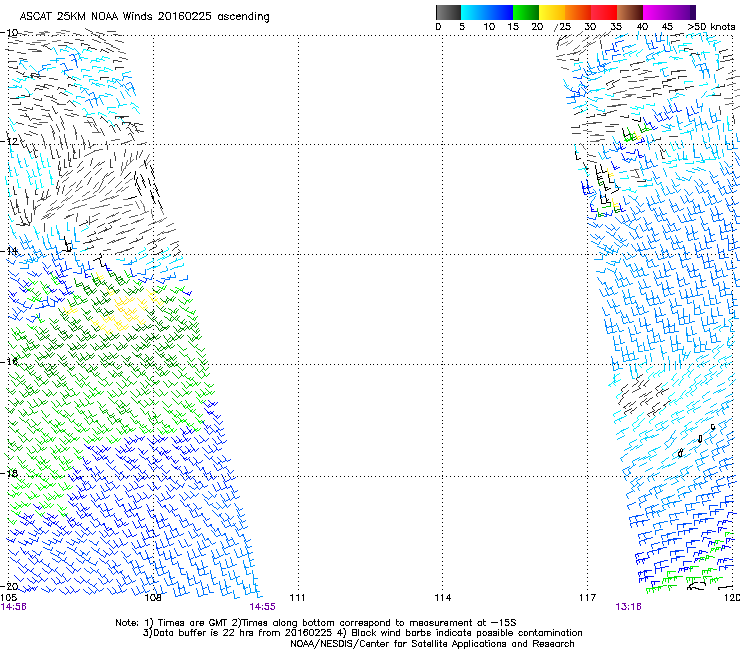This screenshot has height=650, width=740.
Task: Click the '35' label under the color scale
Action: click(x=616, y=27)
